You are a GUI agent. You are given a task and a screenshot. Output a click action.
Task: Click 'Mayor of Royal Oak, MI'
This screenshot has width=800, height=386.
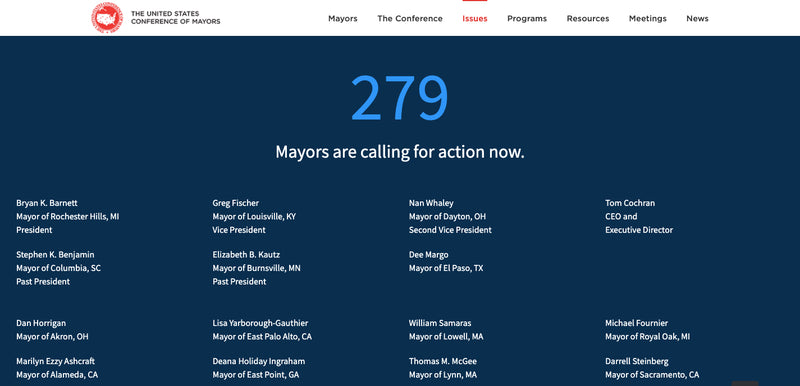click(647, 337)
